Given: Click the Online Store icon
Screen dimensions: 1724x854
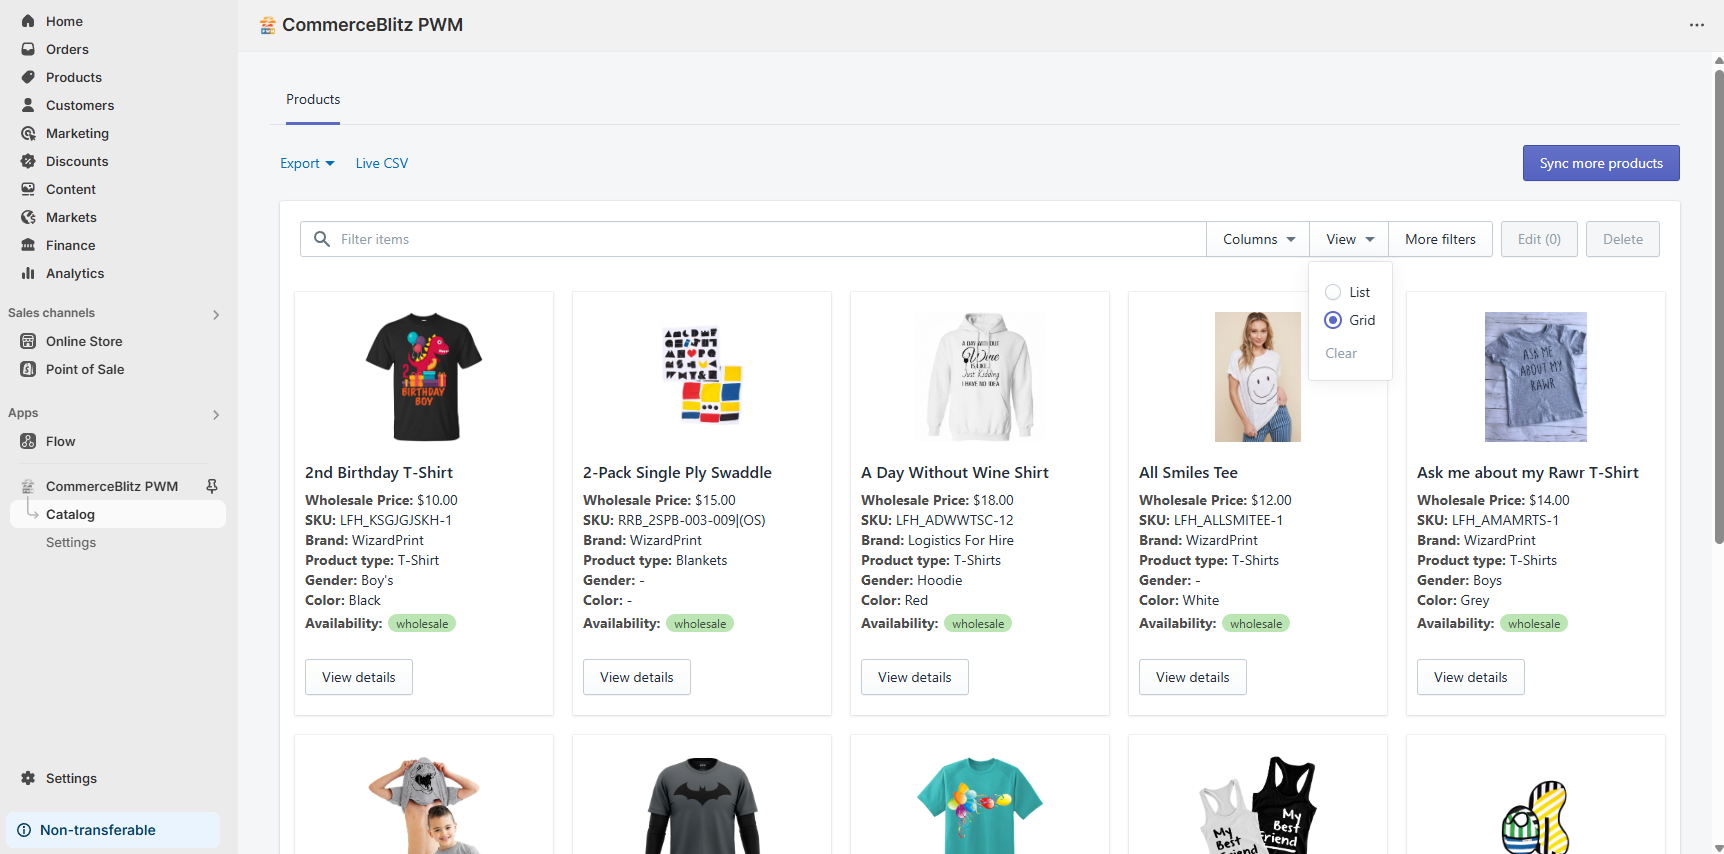Looking at the screenshot, I should point(28,341).
